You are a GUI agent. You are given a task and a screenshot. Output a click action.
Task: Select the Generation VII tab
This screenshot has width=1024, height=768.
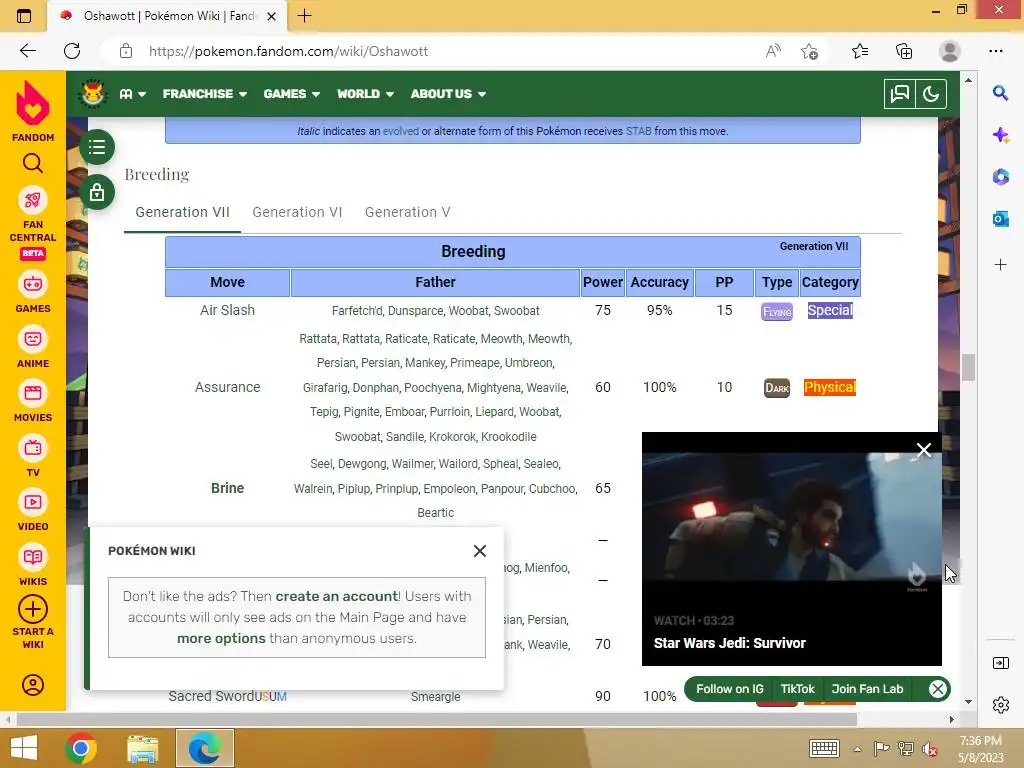pyautogui.click(x=182, y=212)
